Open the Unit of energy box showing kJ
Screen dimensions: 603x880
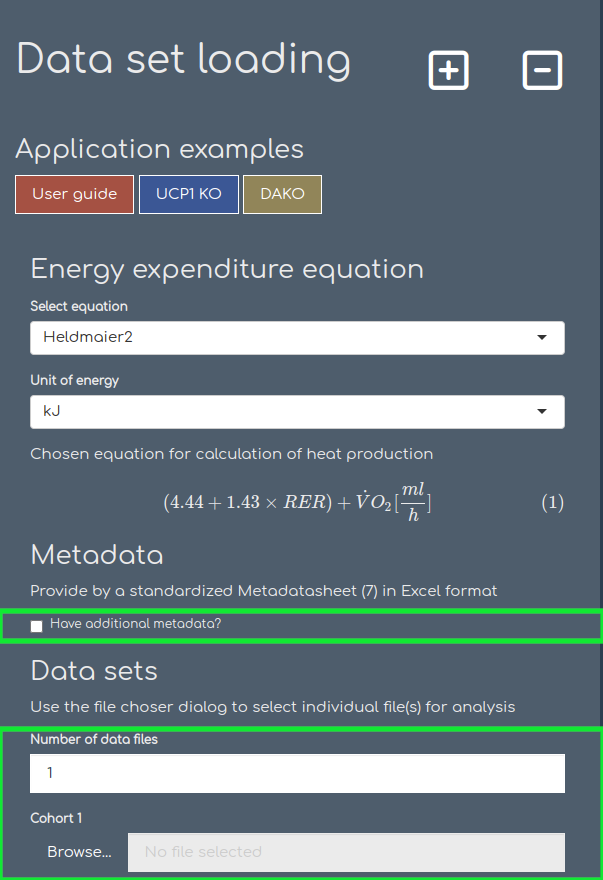click(x=298, y=412)
